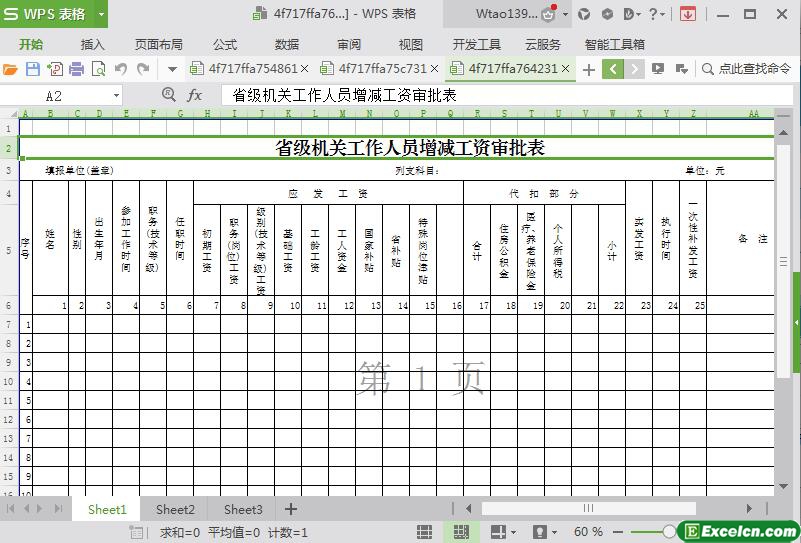Viewport: 801px width, 543px height.
Task: Click the zoom out minus button
Action: coord(617,532)
